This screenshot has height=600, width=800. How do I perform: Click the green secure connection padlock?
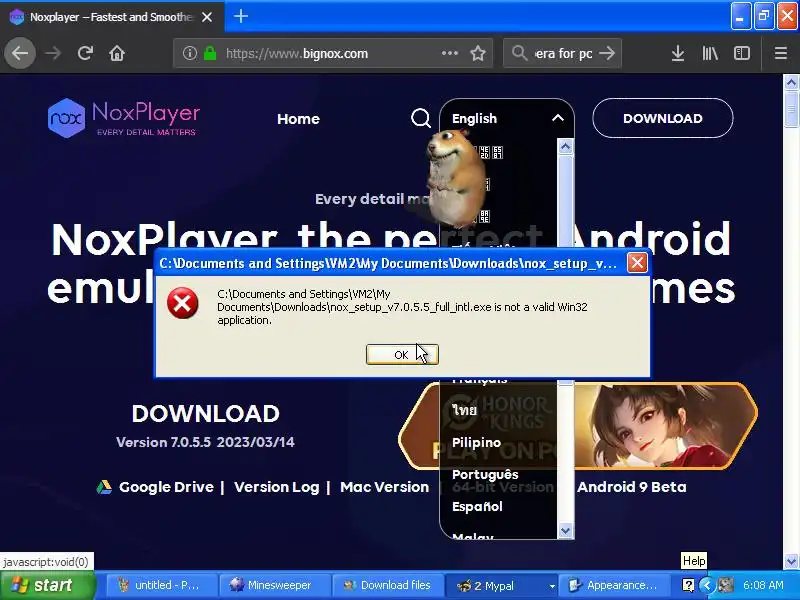(210, 53)
